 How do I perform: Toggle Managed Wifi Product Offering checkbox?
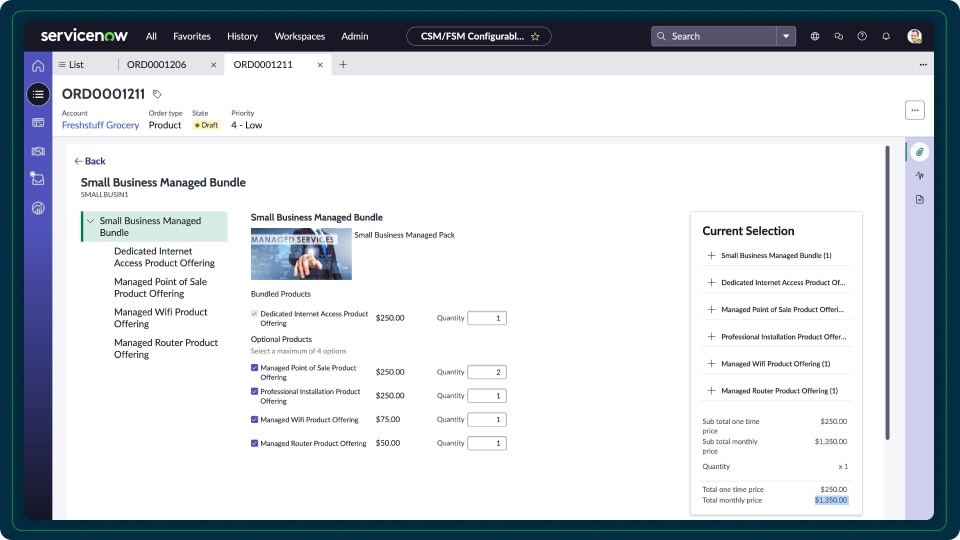tap(255, 420)
